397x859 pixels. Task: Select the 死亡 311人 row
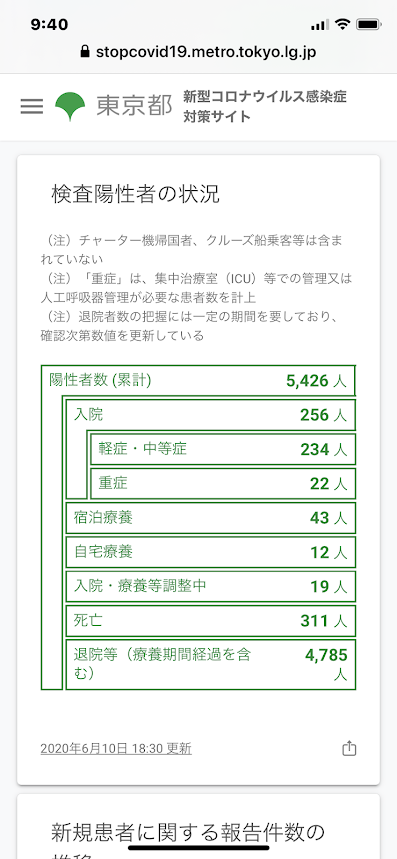tap(210, 620)
